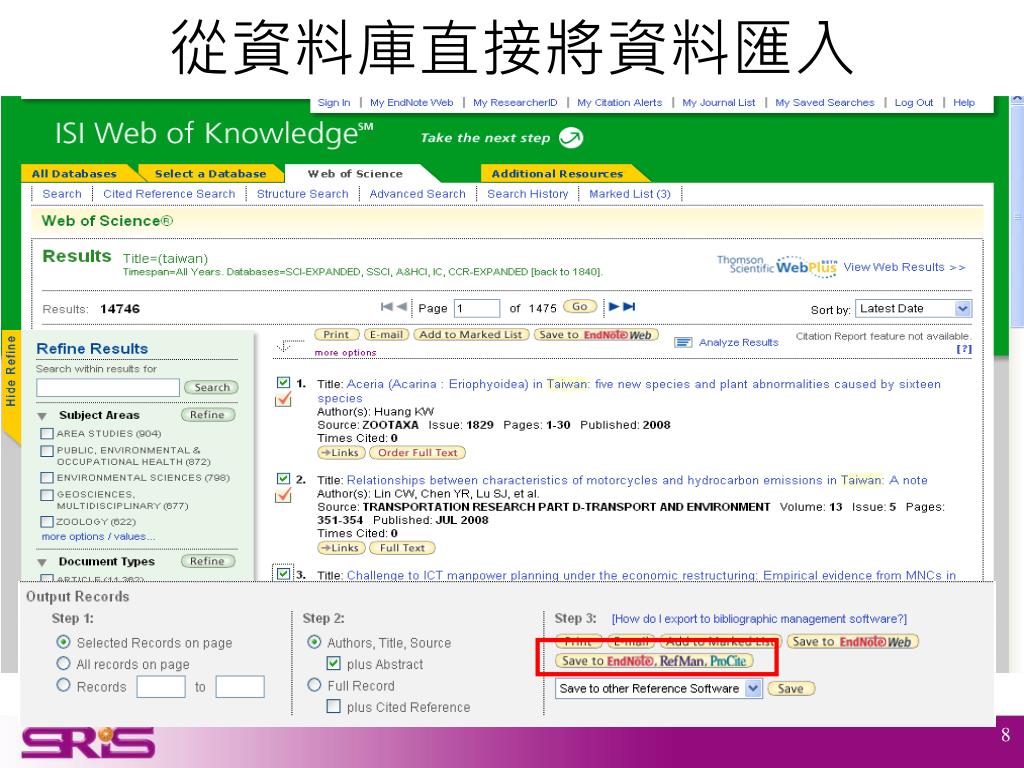The height and width of the screenshot is (768, 1024).
Task: Check the Geosciences, Multidisciplinary checkbox
Action: point(46,495)
